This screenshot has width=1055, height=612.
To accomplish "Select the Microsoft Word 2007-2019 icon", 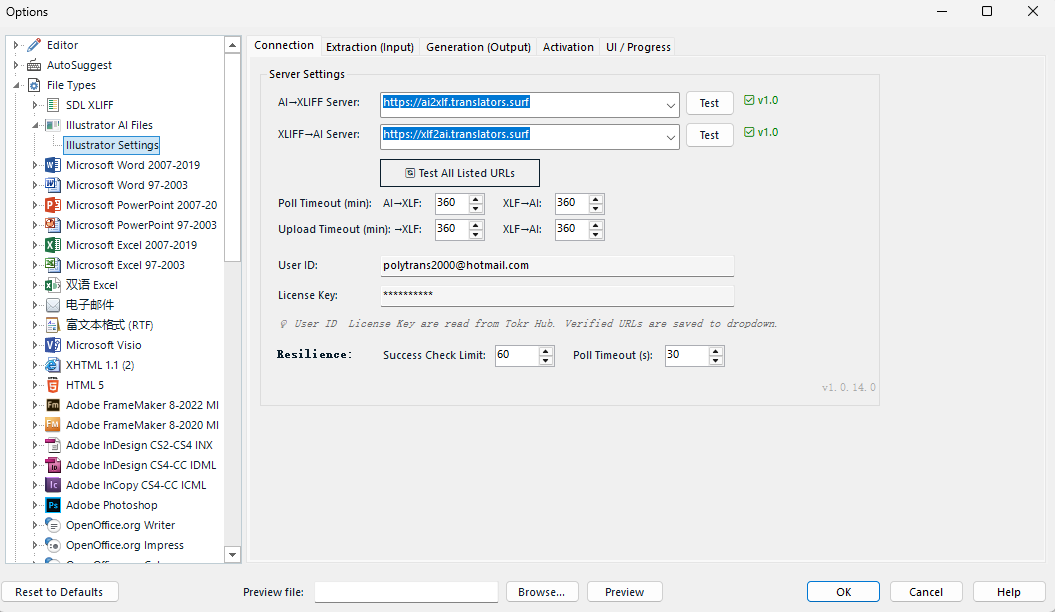I will tap(53, 165).
